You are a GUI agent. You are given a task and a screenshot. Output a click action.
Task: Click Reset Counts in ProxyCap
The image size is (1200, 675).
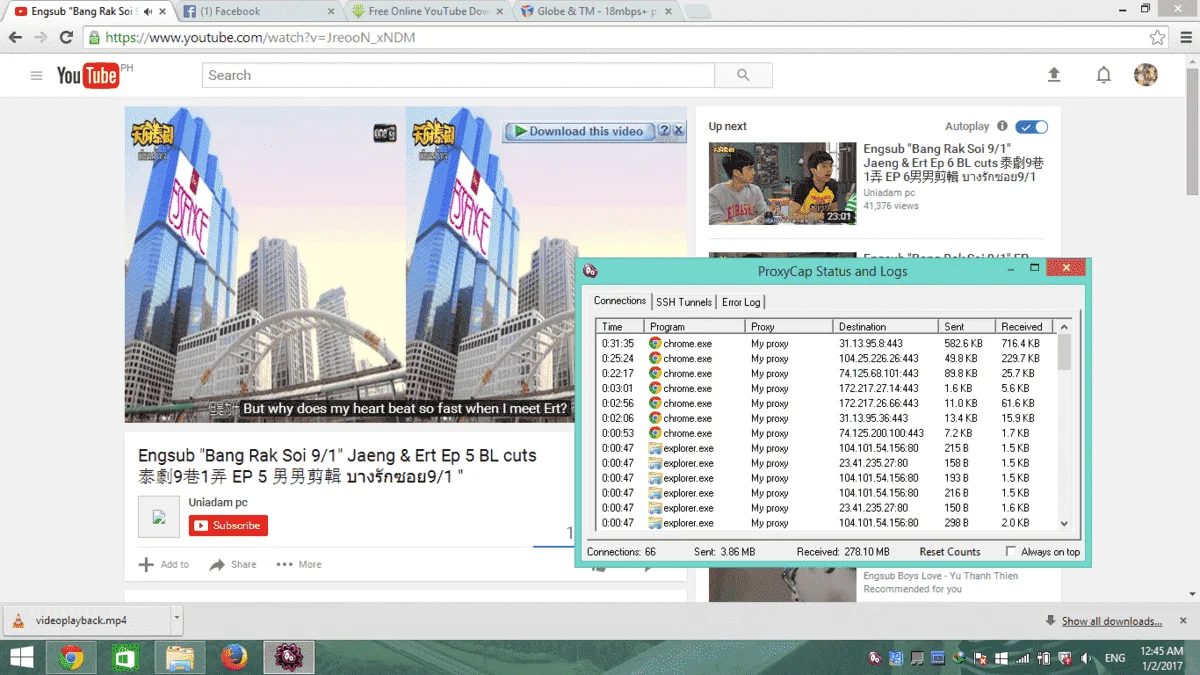pos(950,552)
